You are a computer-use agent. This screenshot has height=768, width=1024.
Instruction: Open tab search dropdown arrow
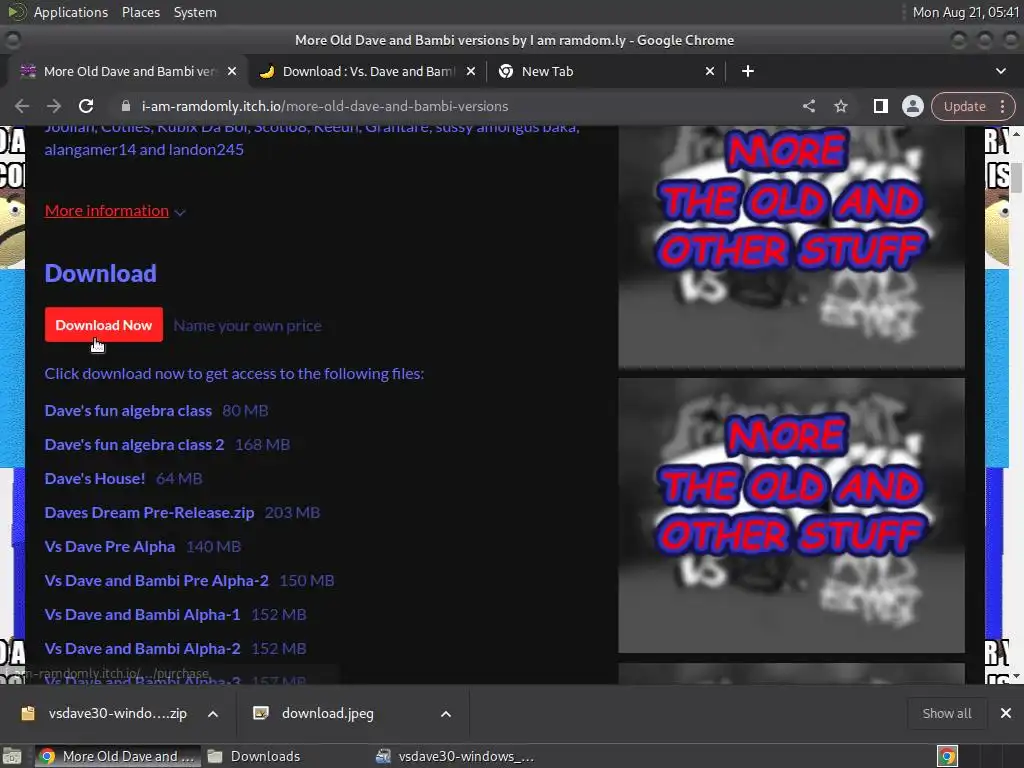coord(1000,71)
